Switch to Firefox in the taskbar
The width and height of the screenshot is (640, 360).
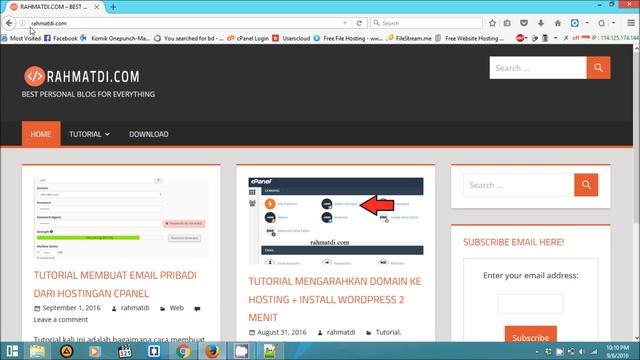[212, 351]
